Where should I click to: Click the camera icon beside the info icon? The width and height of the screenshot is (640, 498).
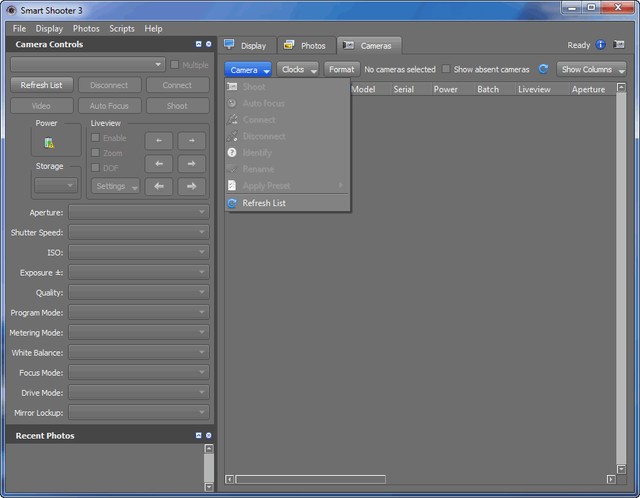pos(618,45)
